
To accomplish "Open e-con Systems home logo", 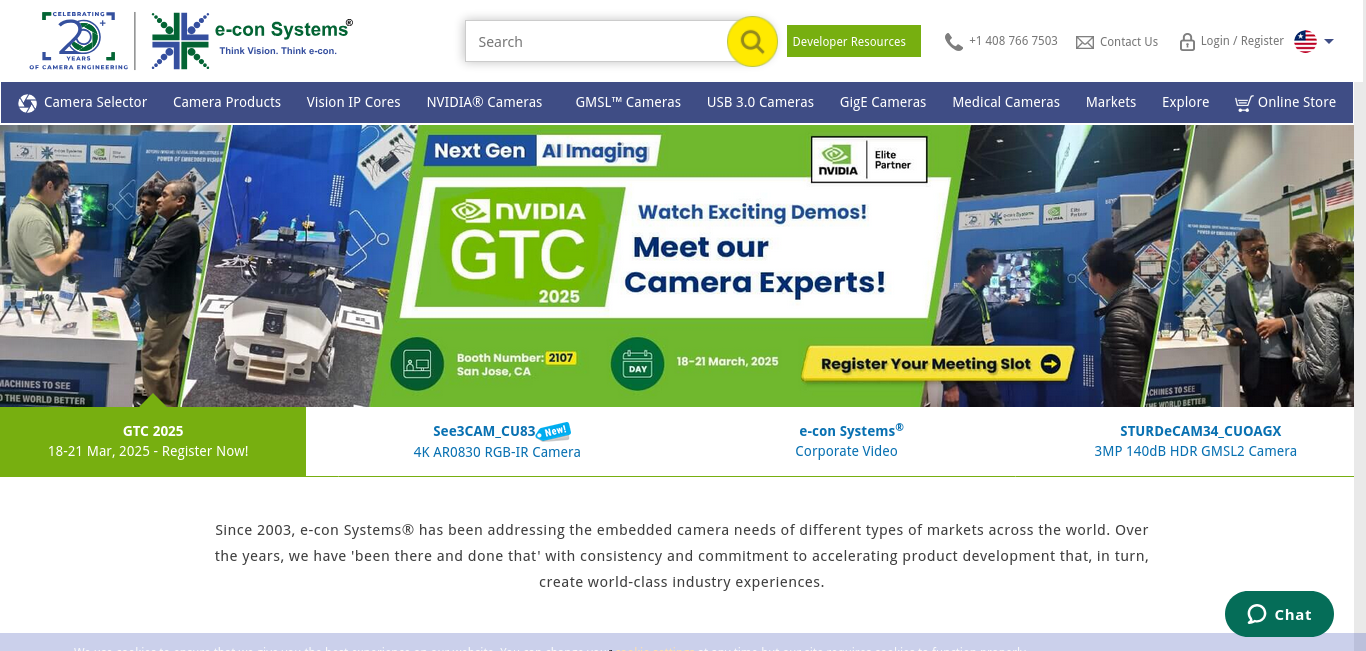I will click(x=252, y=41).
